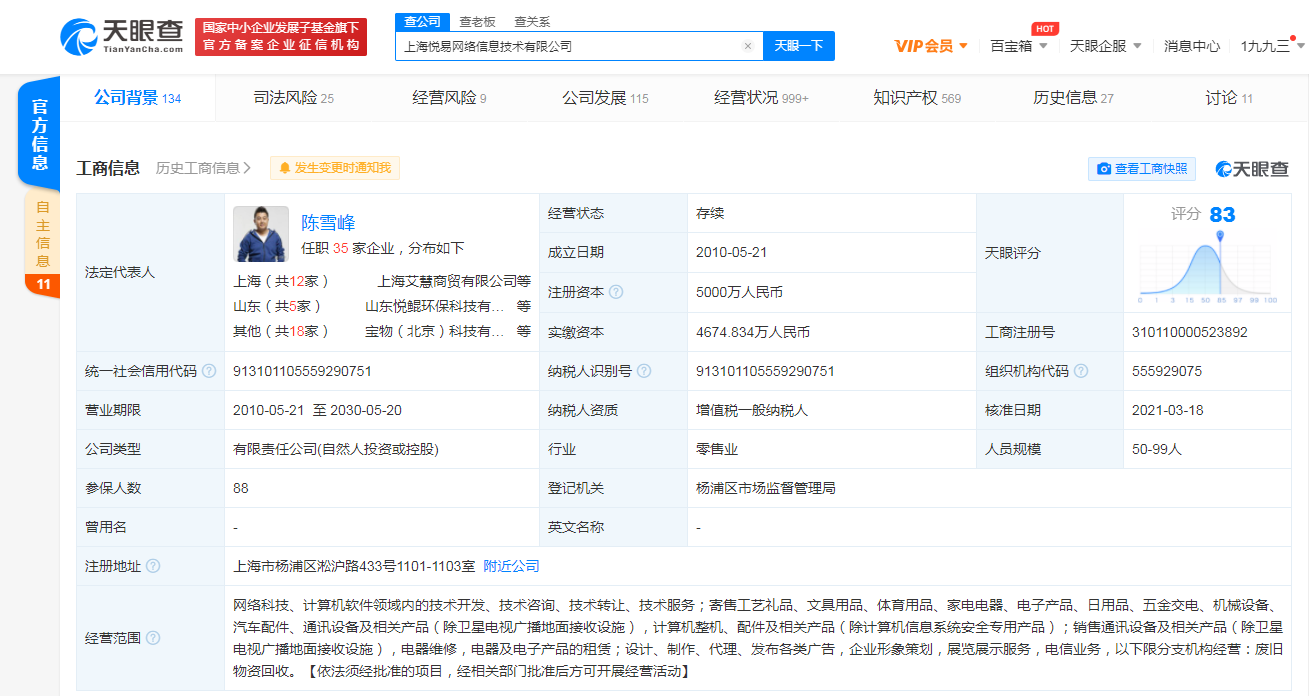
Task: Switch to the 司法风险 tab
Action: point(293,98)
